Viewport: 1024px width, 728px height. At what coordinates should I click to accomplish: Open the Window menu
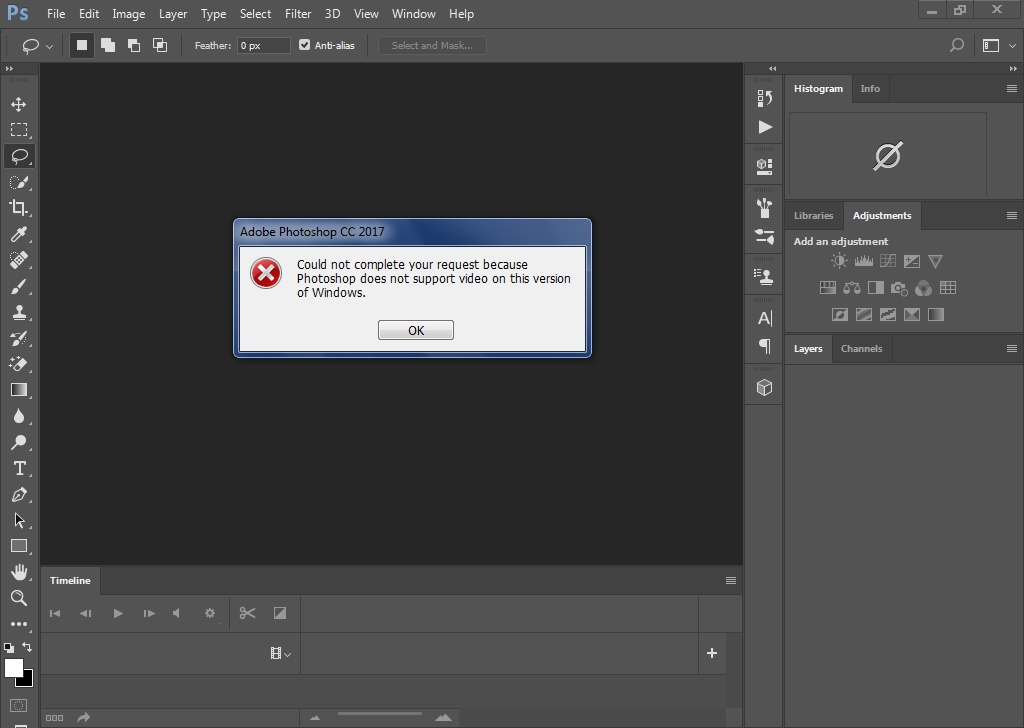413,14
